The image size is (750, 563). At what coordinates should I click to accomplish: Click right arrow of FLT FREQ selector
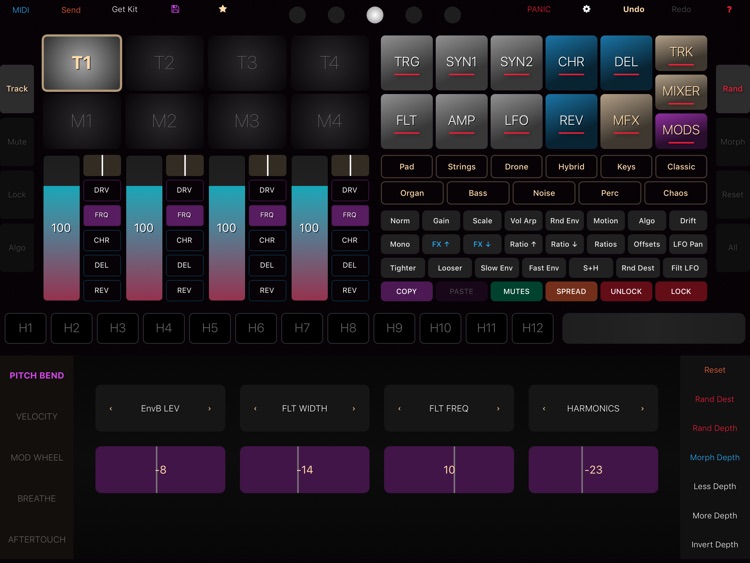coord(498,408)
